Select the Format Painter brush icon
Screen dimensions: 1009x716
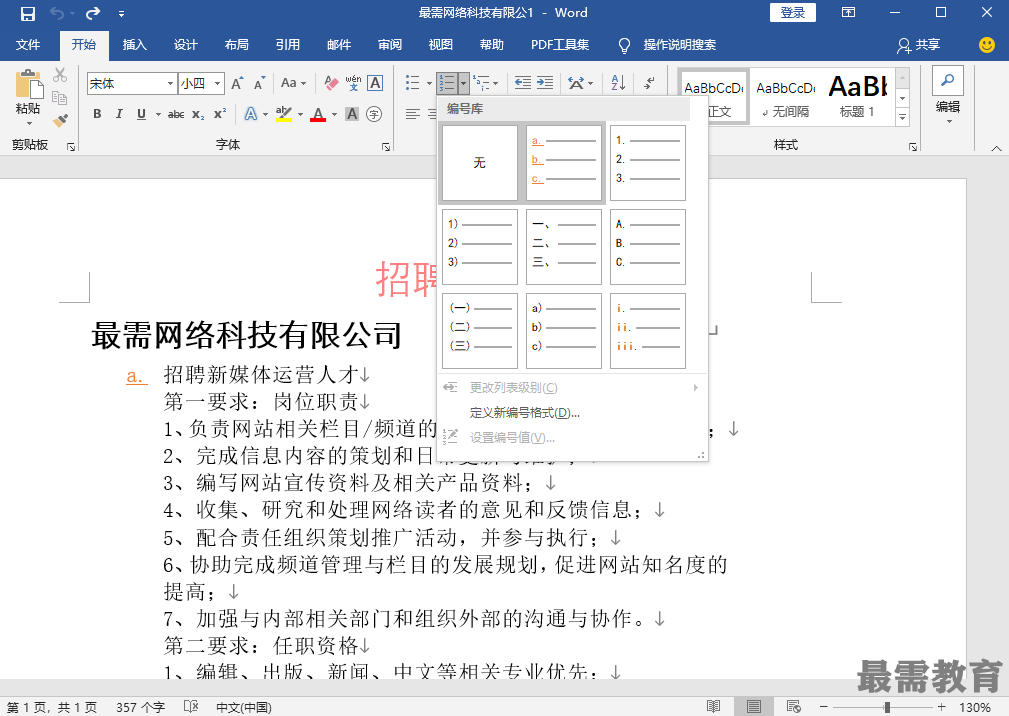[x=60, y=120]
